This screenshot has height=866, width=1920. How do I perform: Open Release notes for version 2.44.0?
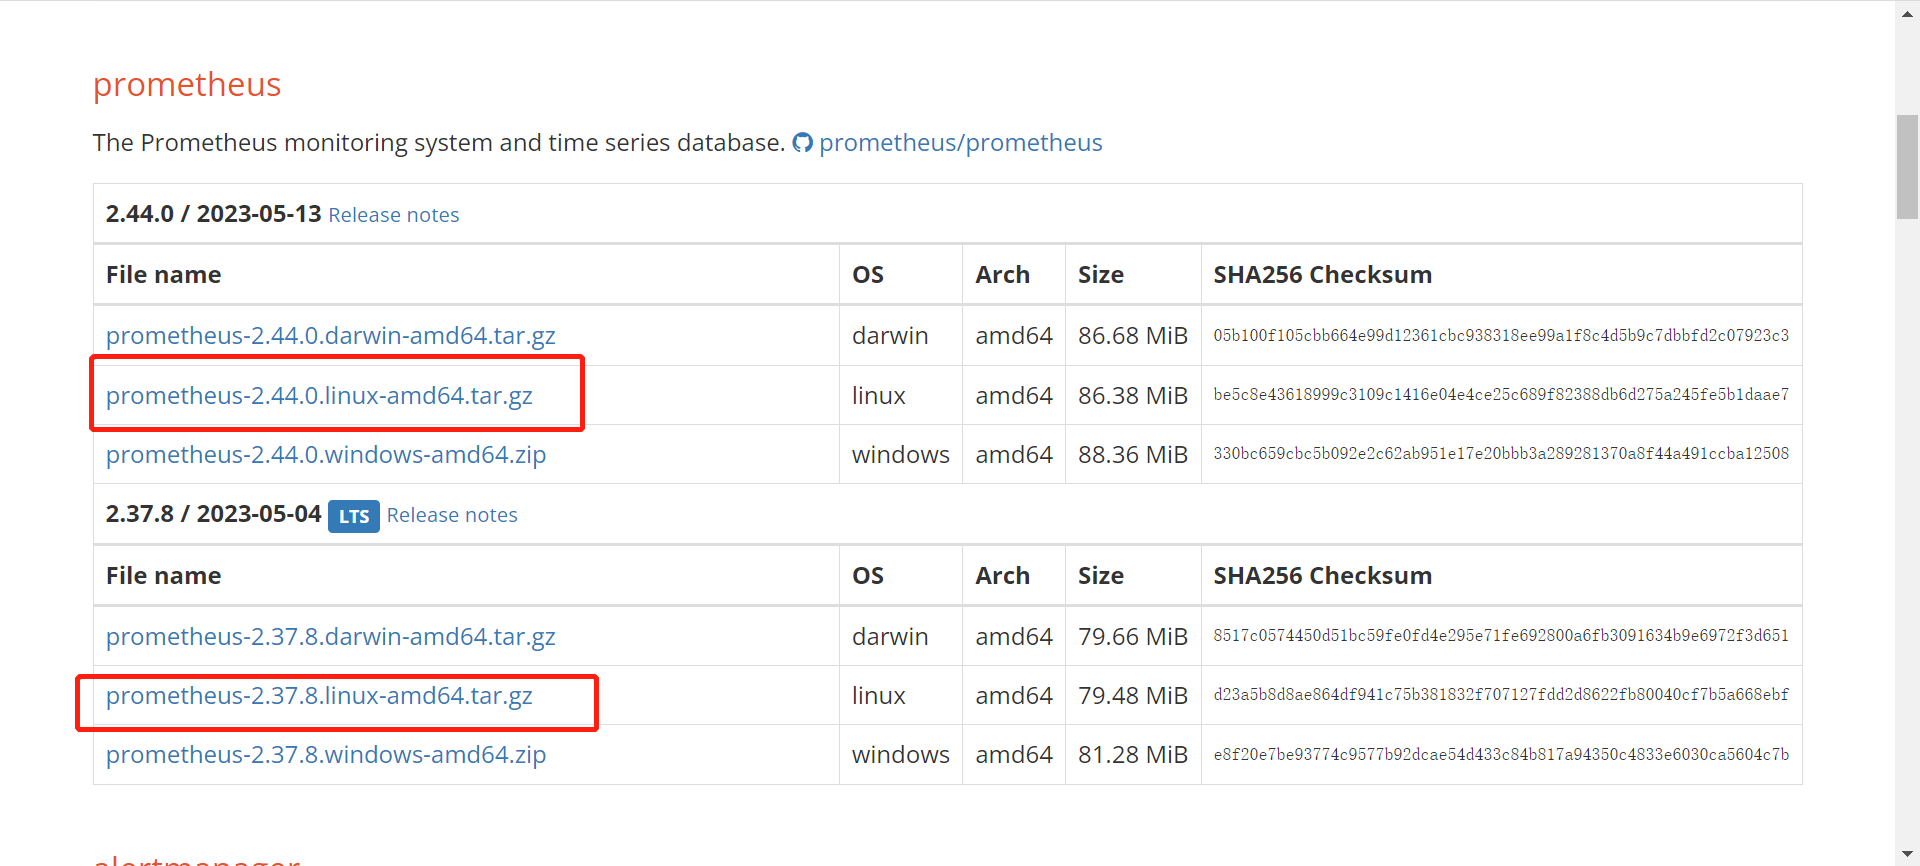[393, 215]
